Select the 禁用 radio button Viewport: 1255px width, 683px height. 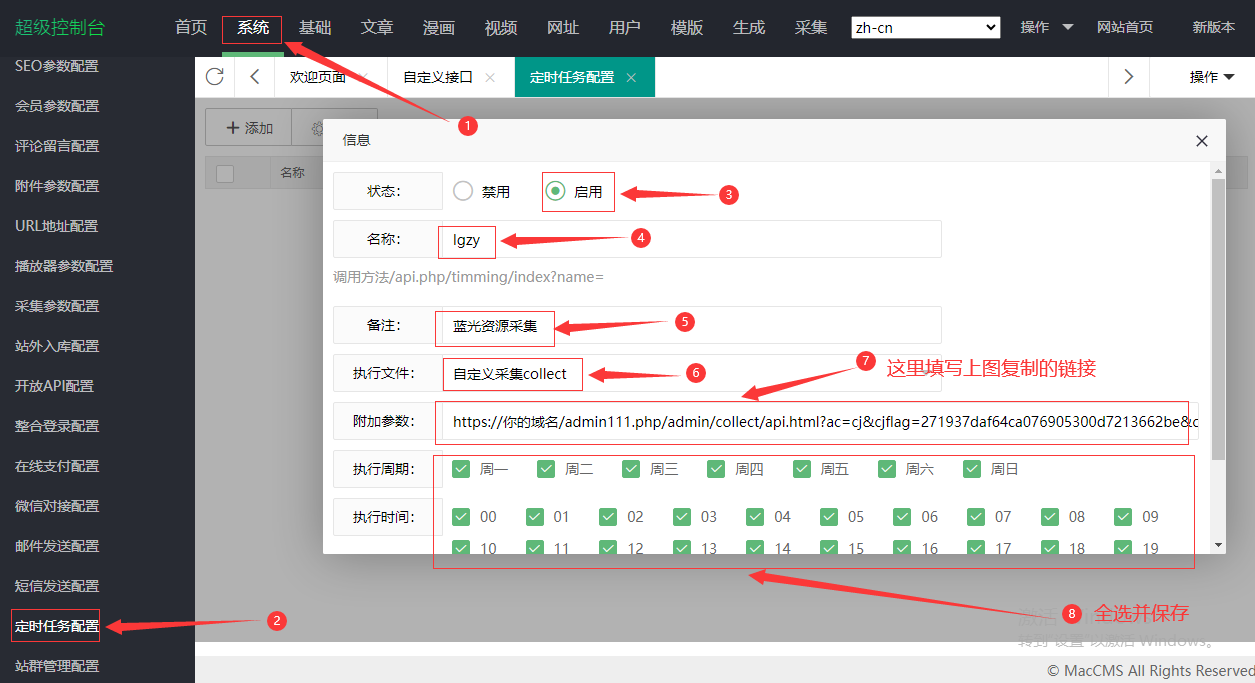click(463, 191)
